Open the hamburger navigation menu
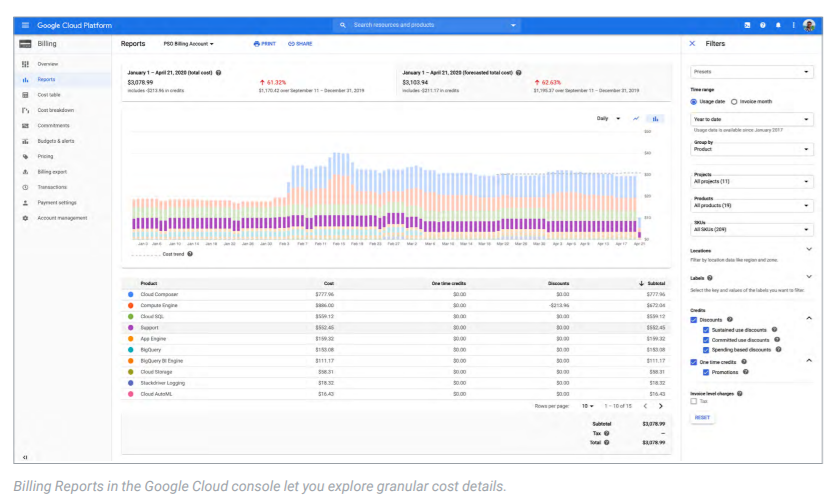This screenshot has width=835, height=496. pyautogui.click(x=25, y=25)
